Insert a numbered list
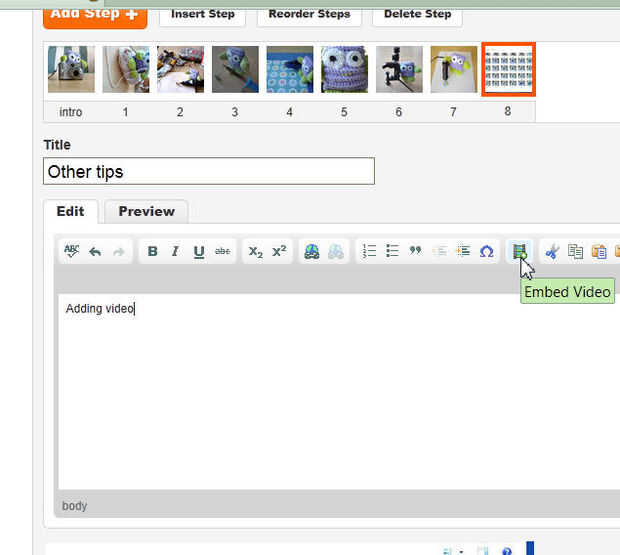This screenshot has width=620, height=555. click(369, 251)
